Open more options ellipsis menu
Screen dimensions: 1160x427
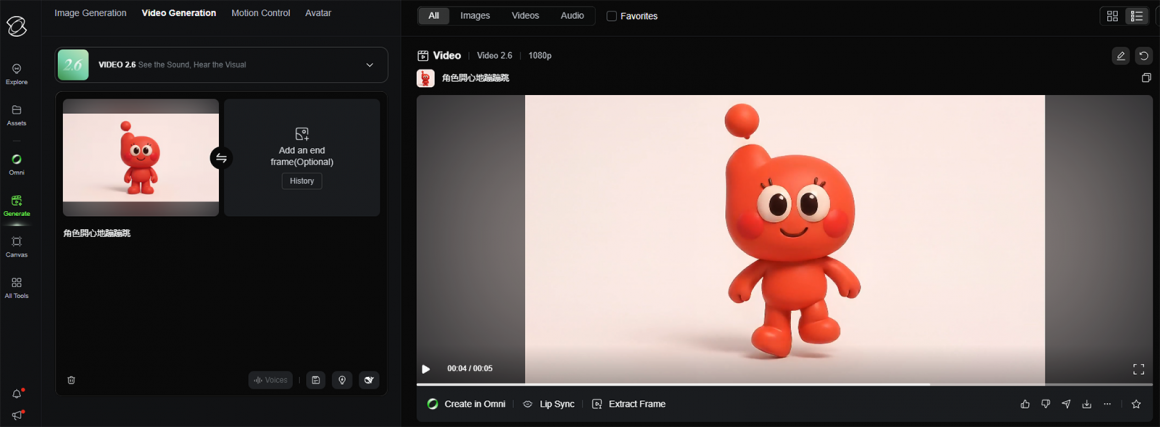[1107, 404]
